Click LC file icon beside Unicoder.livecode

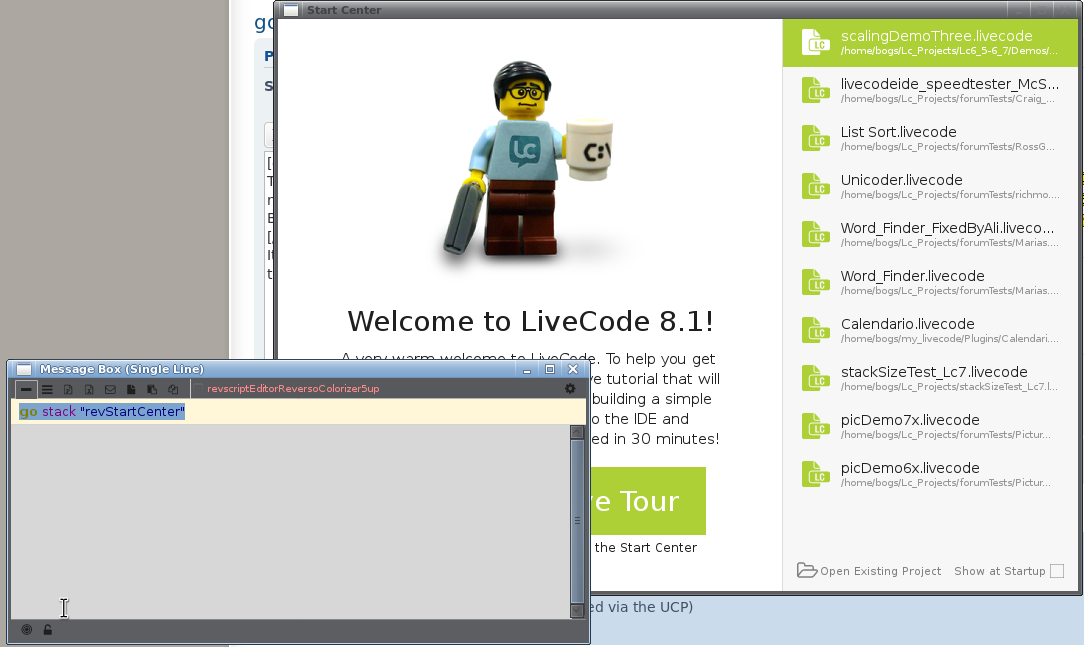point(816,186)
